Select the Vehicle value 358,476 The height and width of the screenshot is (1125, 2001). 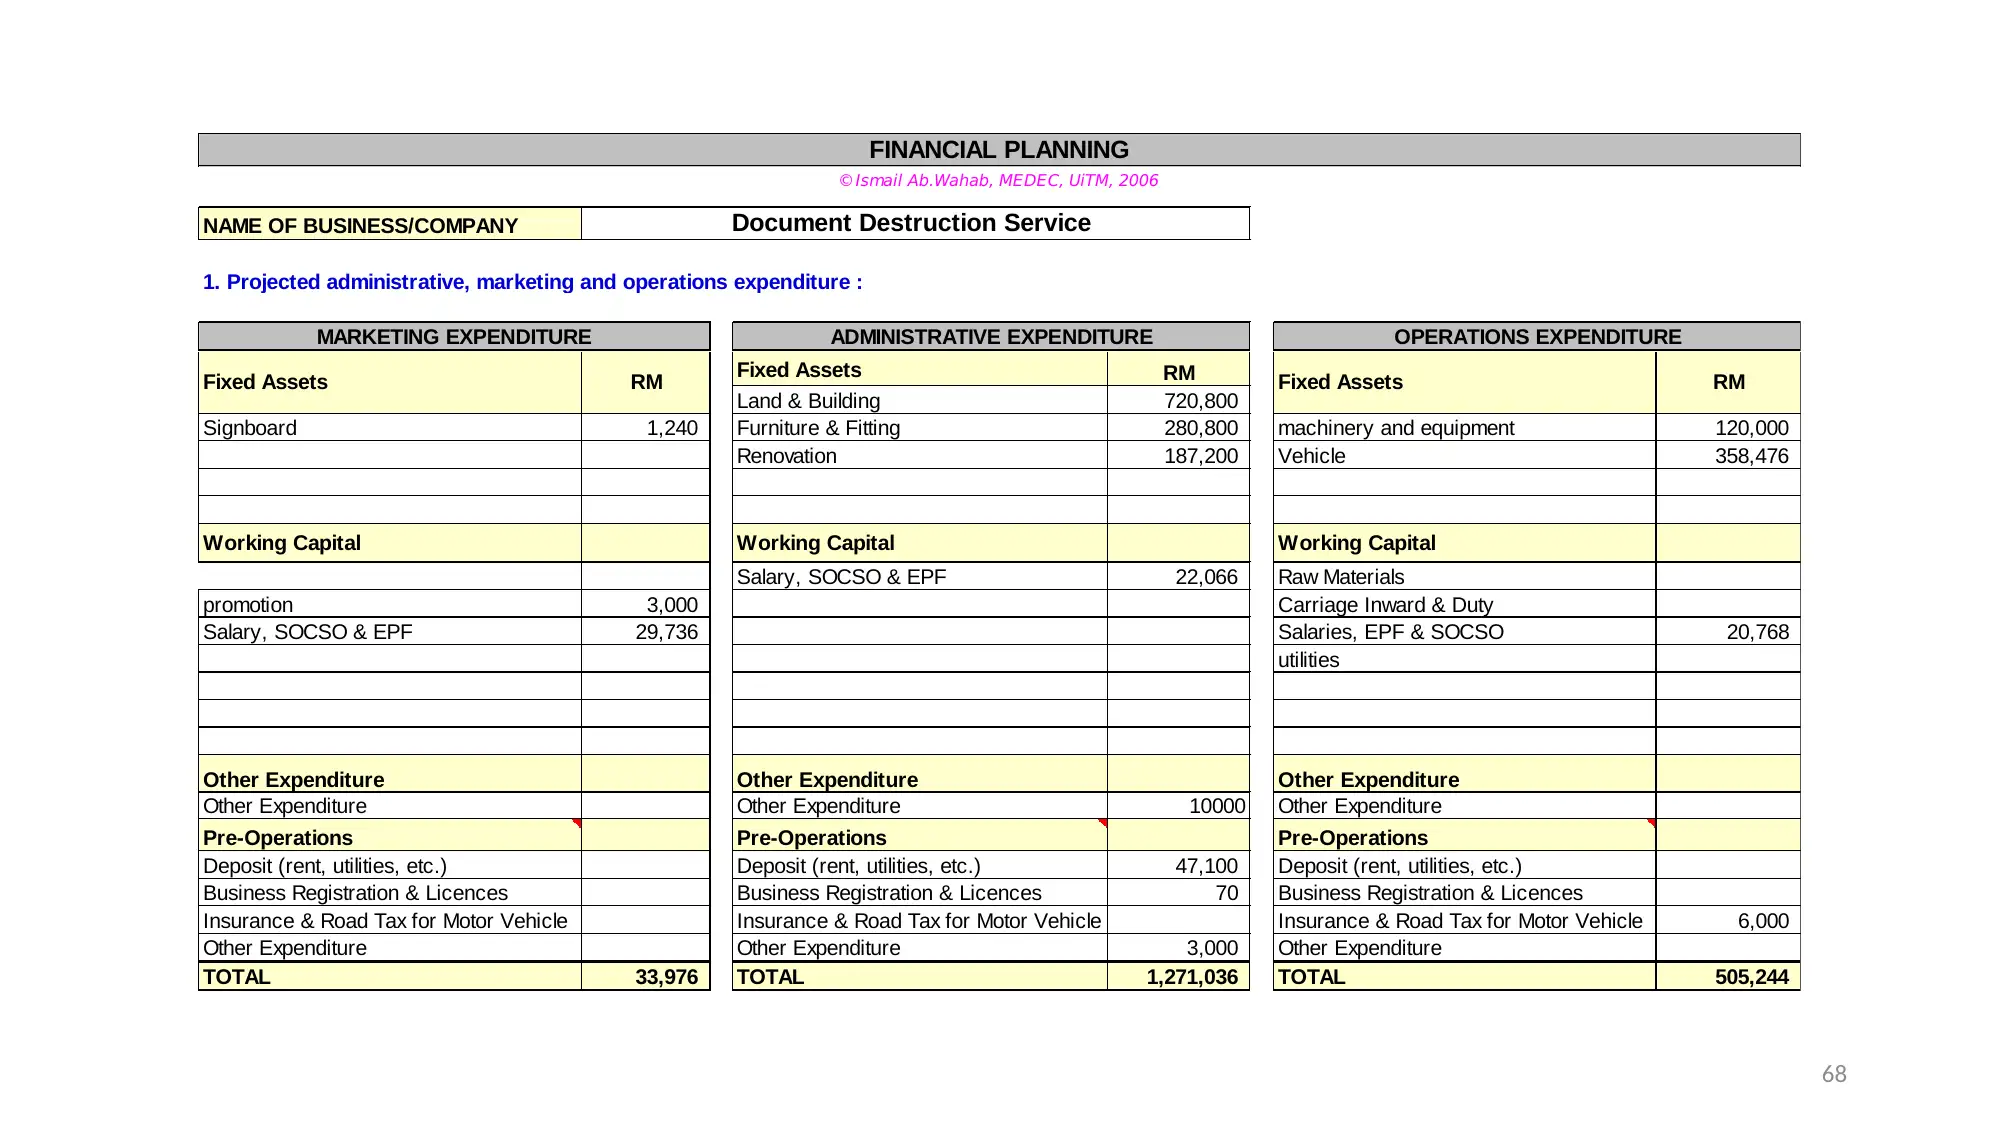point(1751,456)
